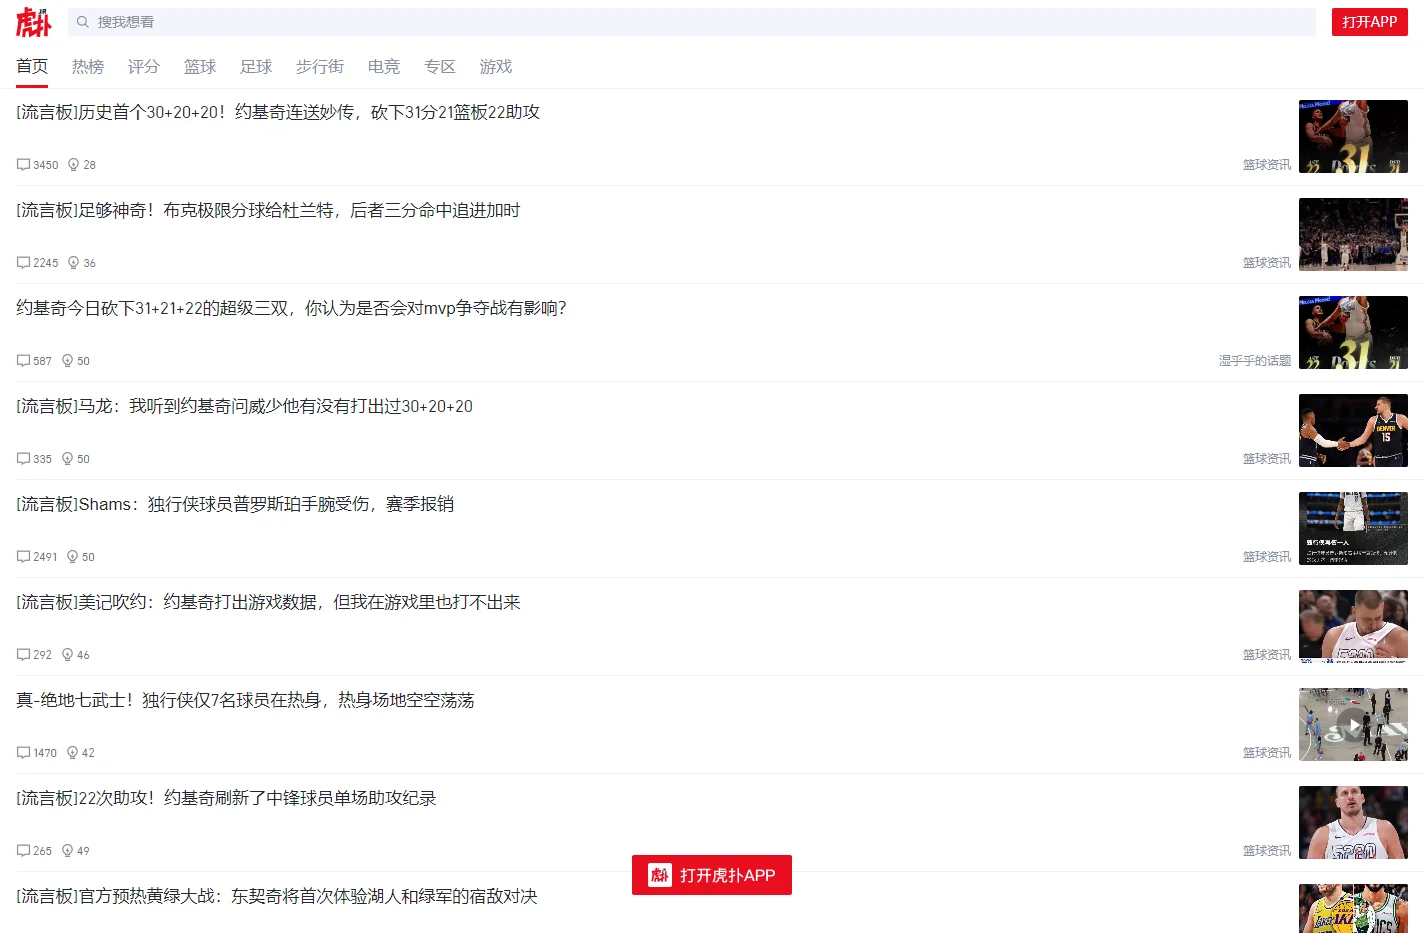
Task: Open the 评分 tab
Action: [x=144, y=66]
